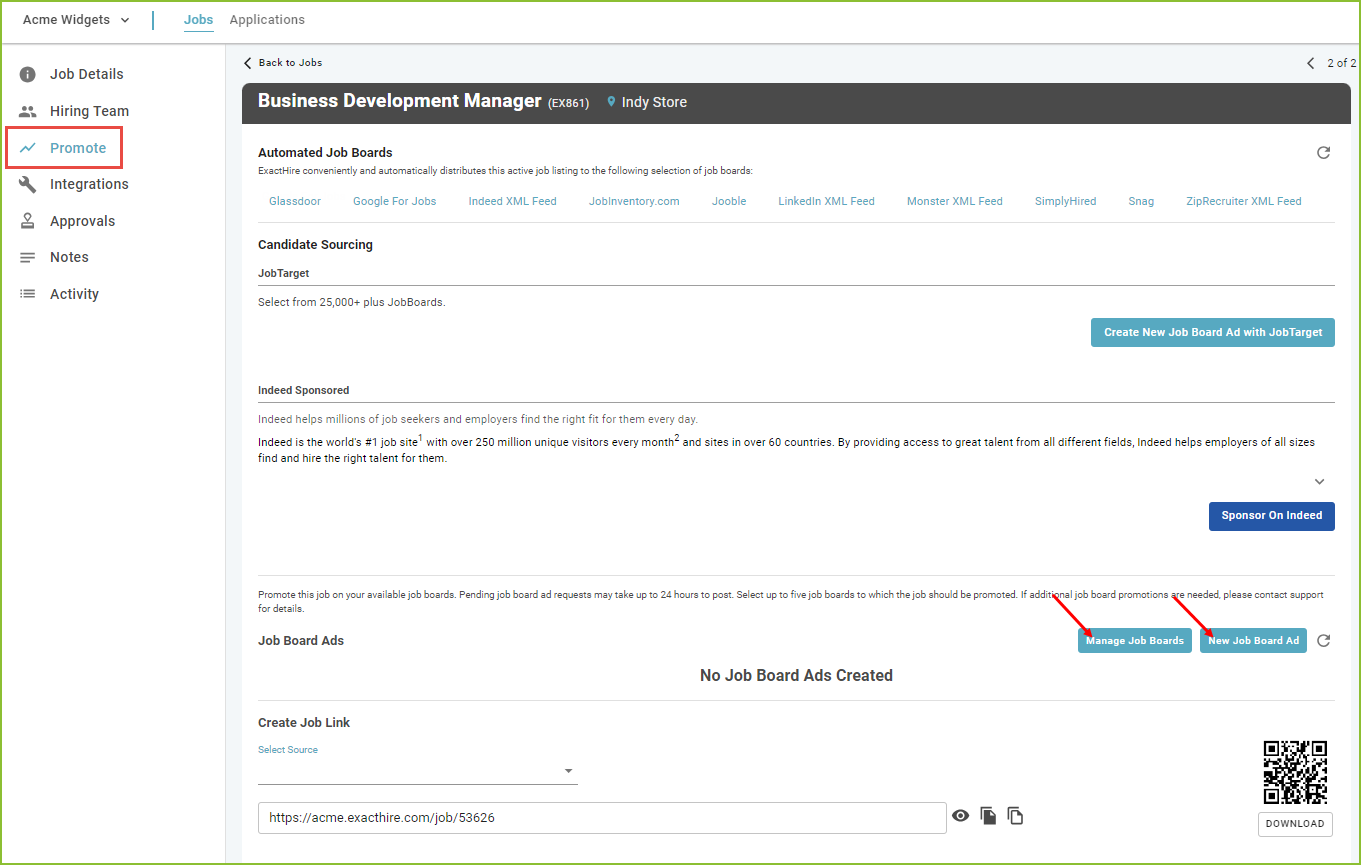Click the Job Details info icon
Image resolution: width=1361 pixels, height=865 pixels.
28,74
